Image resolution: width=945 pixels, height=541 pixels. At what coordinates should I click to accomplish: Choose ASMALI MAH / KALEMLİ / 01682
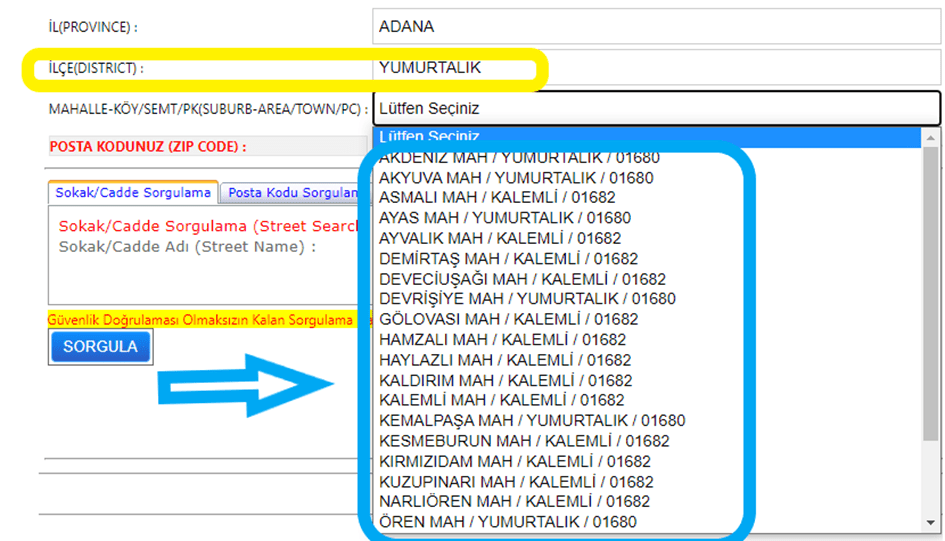click(497, 198)
